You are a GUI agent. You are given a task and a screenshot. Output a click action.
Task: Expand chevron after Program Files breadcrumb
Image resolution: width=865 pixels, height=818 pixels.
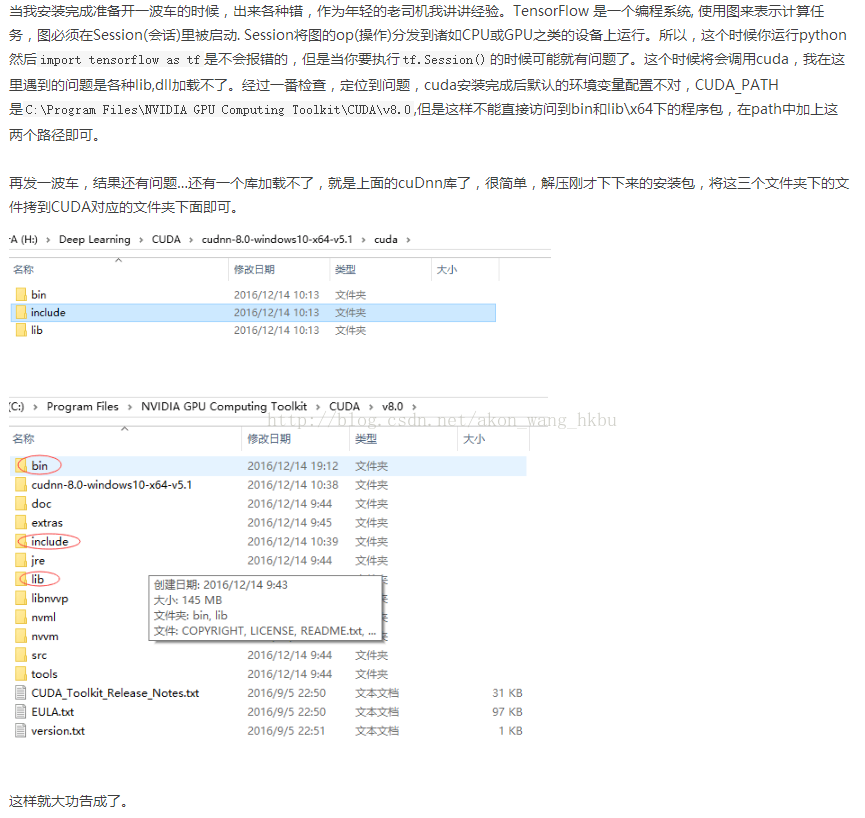pyautogui.click(x=130, y=407)
